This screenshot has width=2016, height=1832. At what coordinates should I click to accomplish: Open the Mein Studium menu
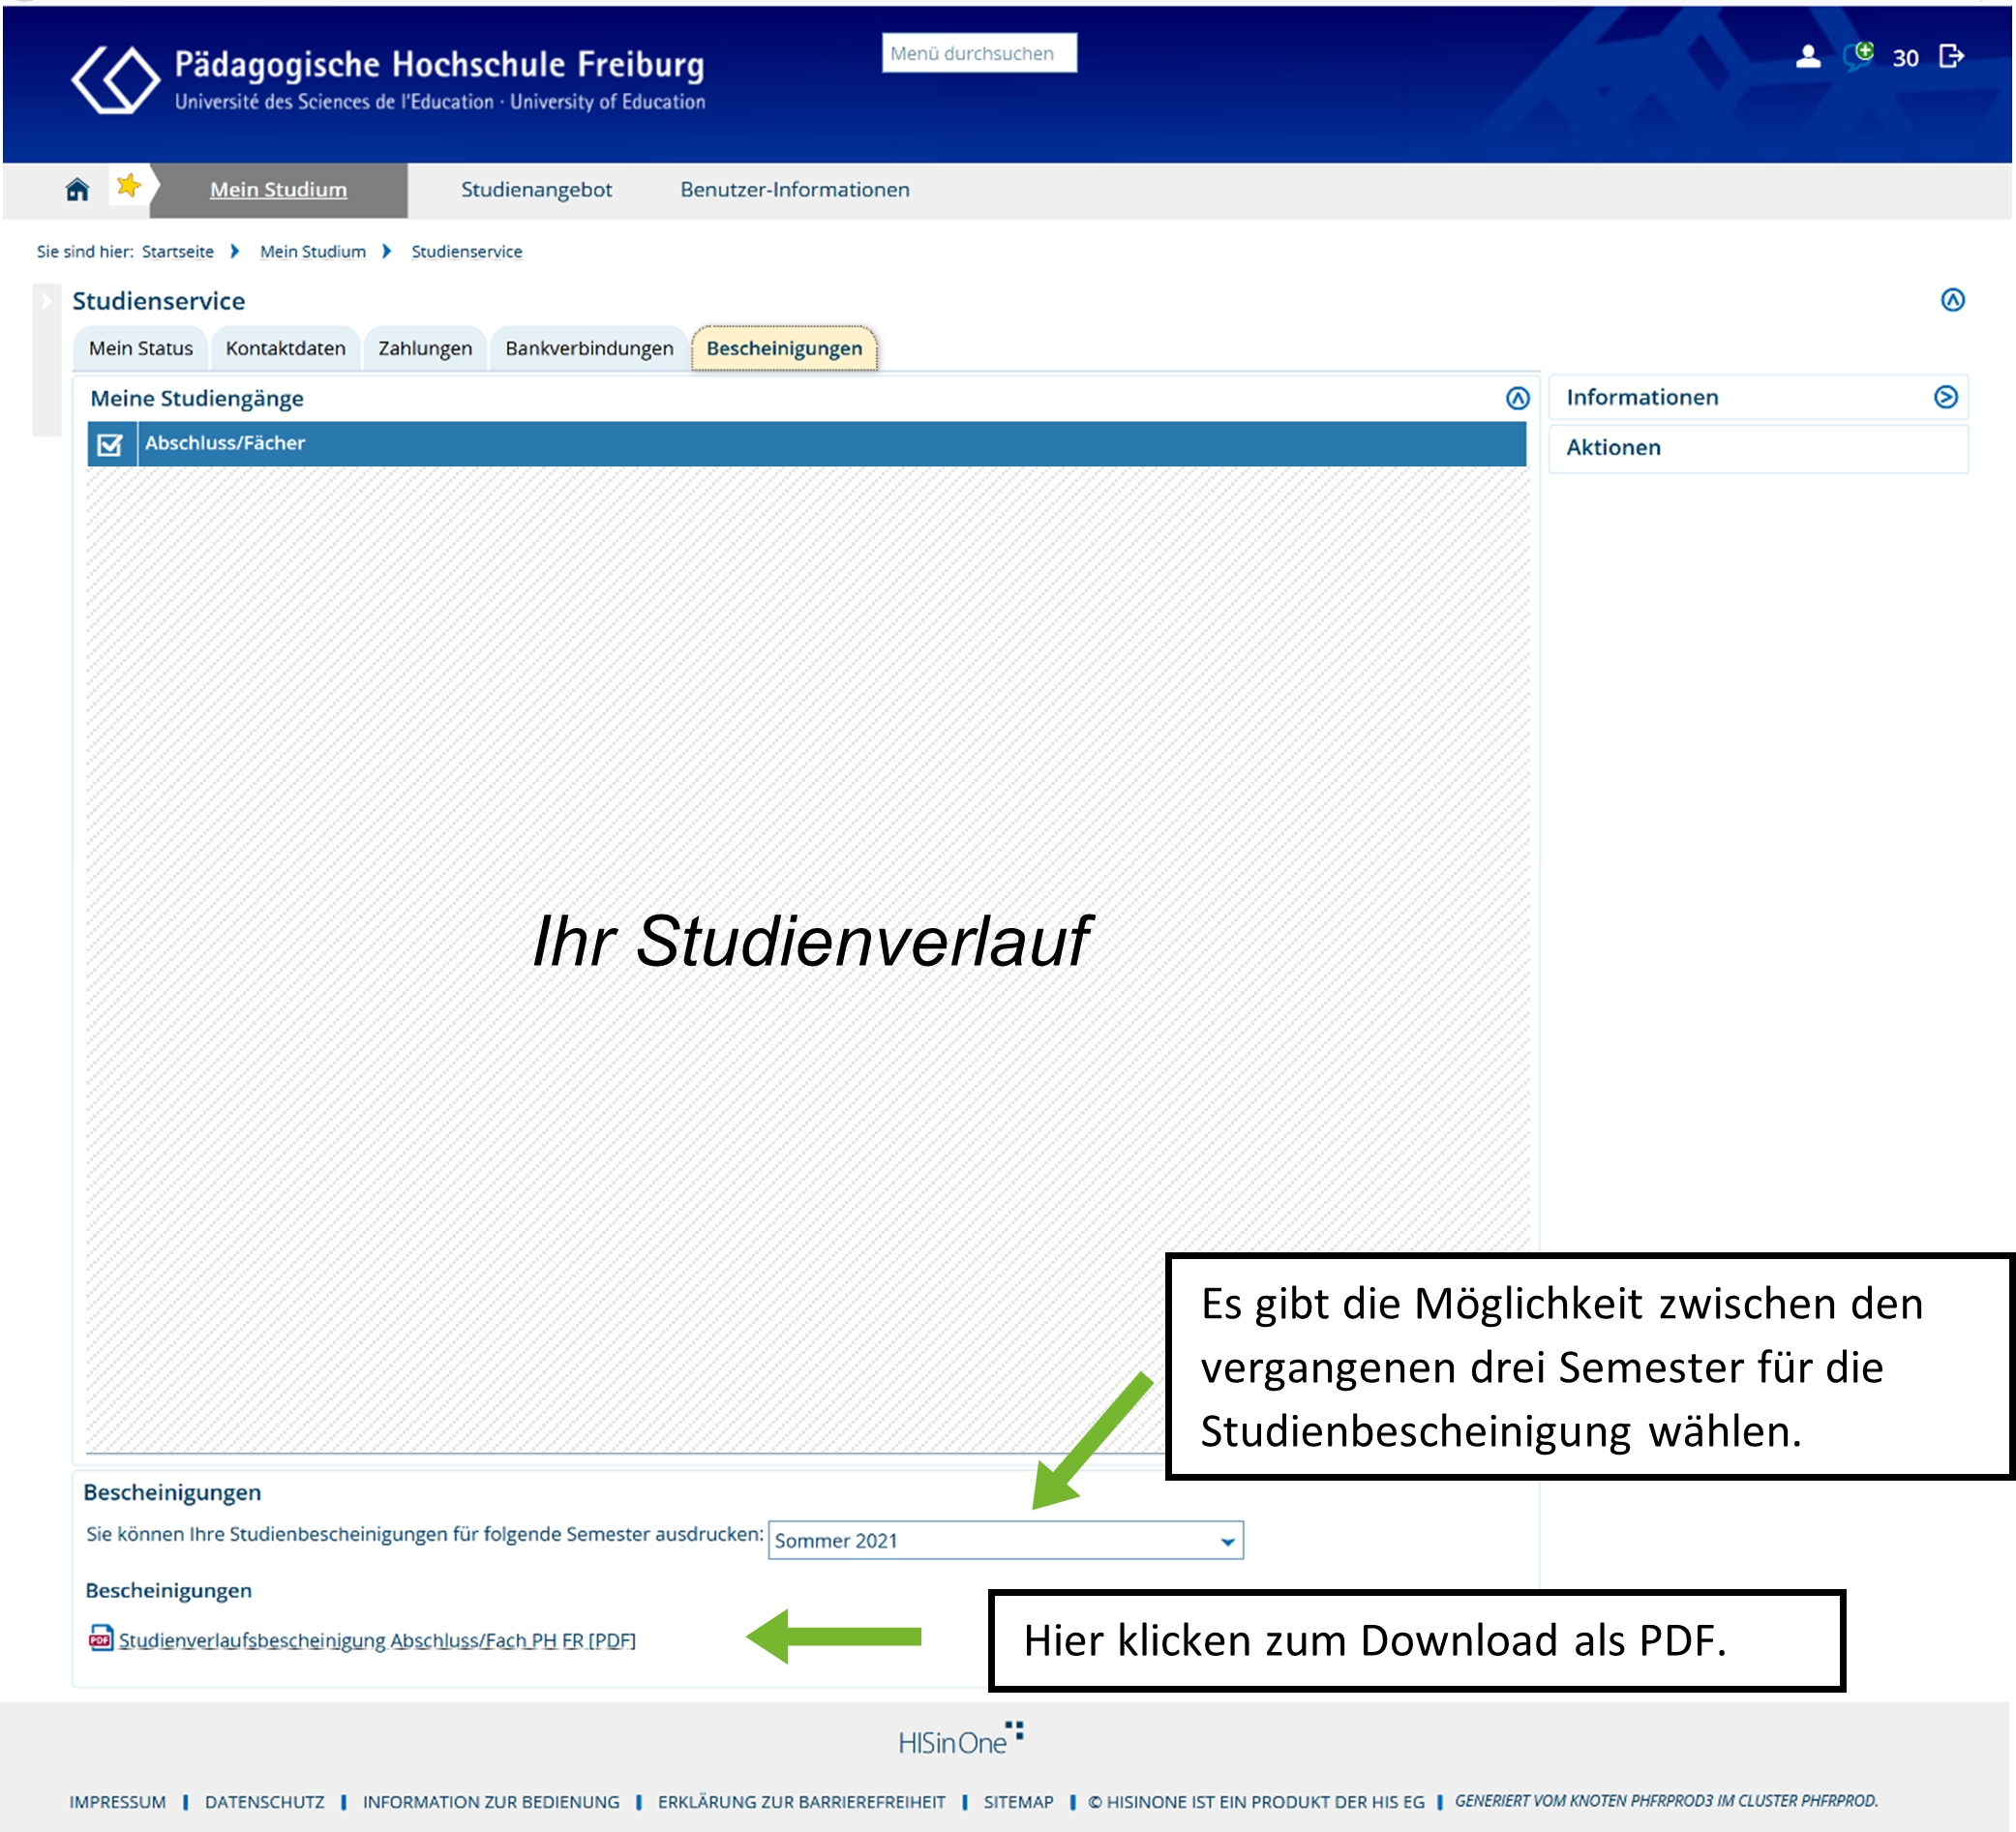278,189
